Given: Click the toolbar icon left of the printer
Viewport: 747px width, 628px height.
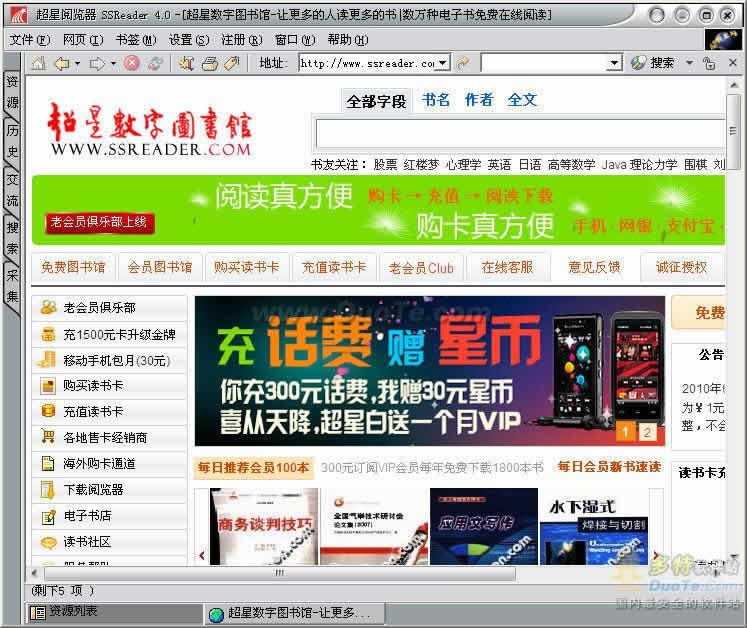Looking at the screenshot, I should pyautogui.click(x=186, y=63).
